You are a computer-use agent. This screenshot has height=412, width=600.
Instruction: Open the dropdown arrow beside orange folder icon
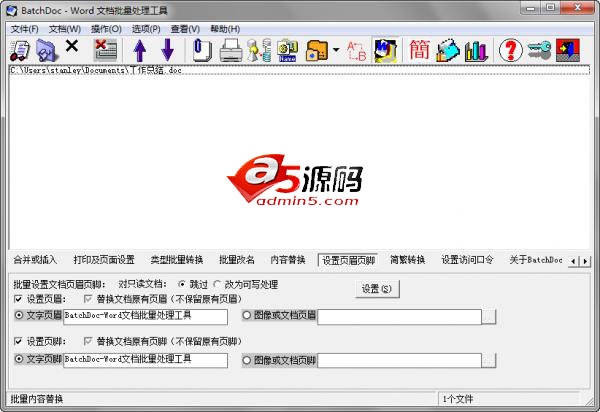(336, 50)
